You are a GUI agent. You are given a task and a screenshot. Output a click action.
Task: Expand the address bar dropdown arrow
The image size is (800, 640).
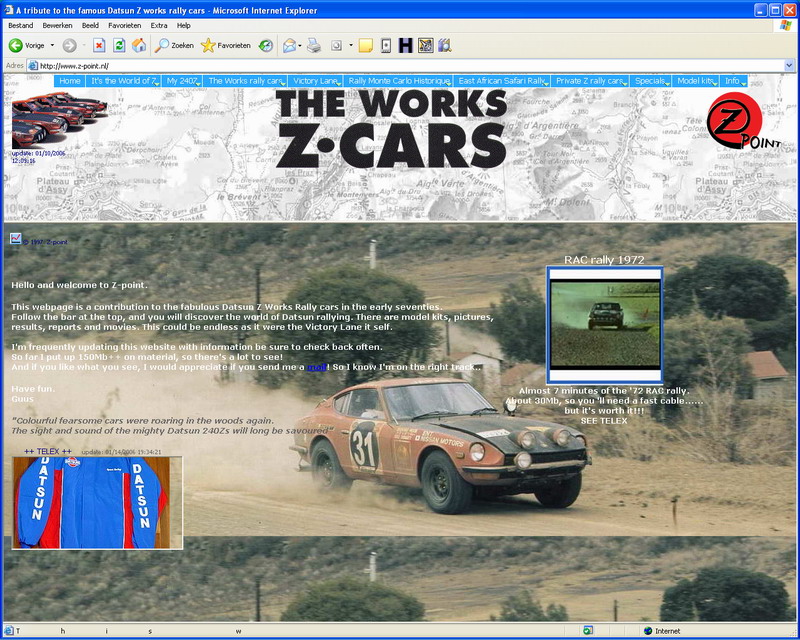789,65
